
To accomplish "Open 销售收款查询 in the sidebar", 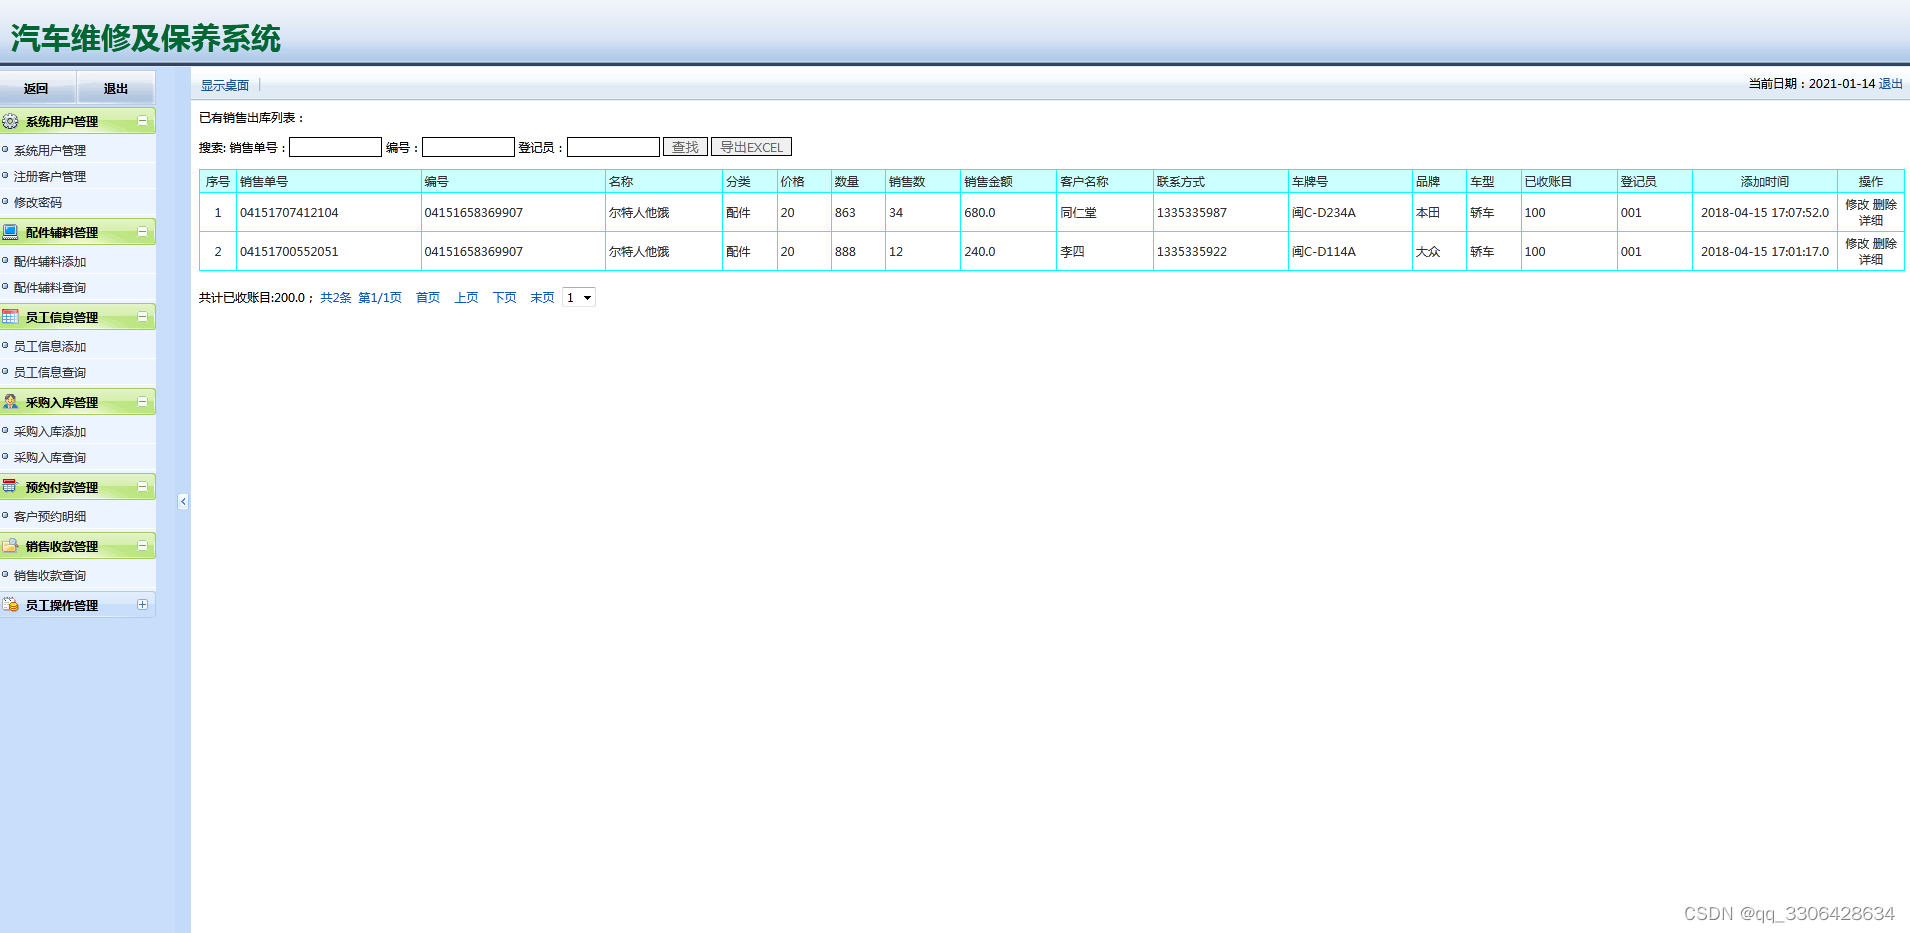I will click(50, 576).
